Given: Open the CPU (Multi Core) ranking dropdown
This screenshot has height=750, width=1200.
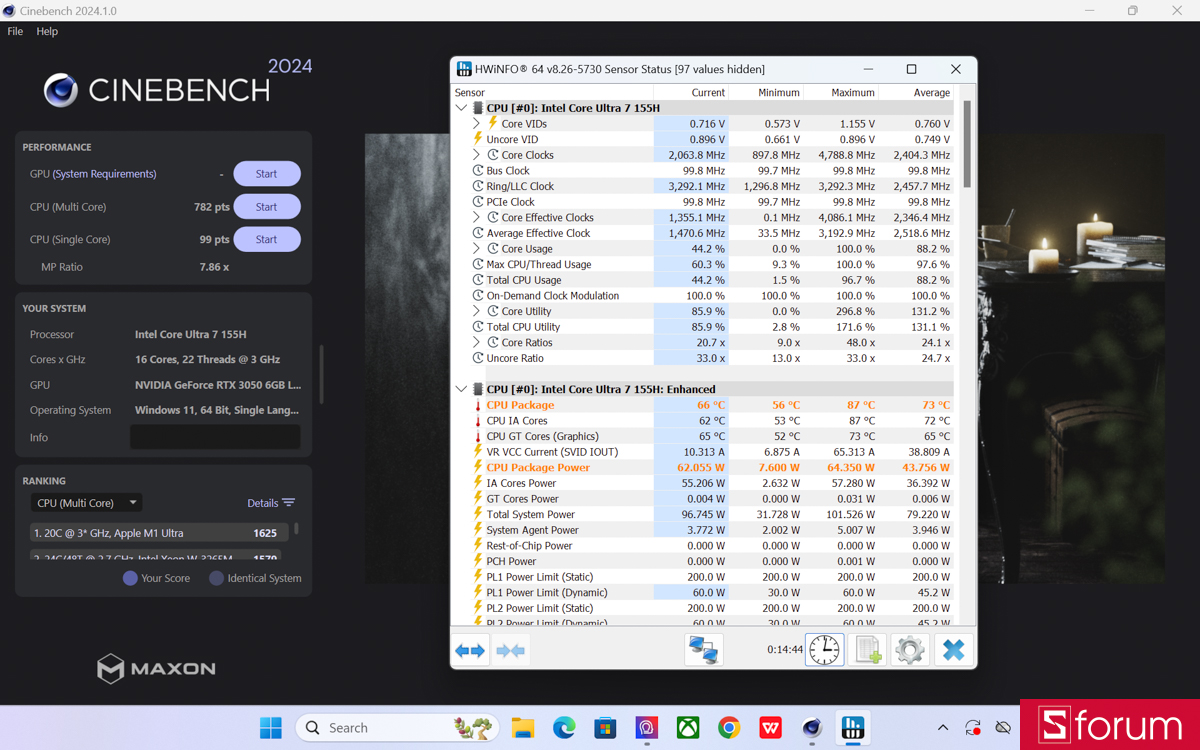Looking at the screenshot, I should [x=86, y=502].
